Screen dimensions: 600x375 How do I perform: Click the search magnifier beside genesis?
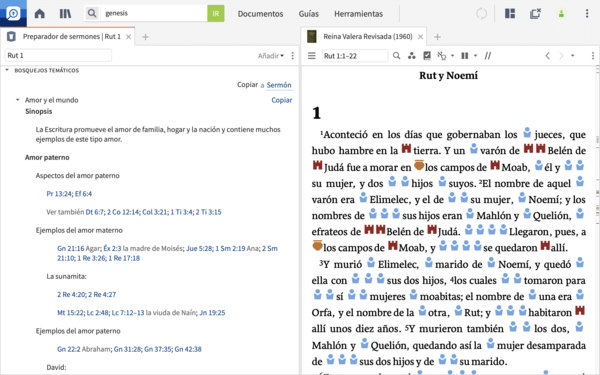coord(92,13)
